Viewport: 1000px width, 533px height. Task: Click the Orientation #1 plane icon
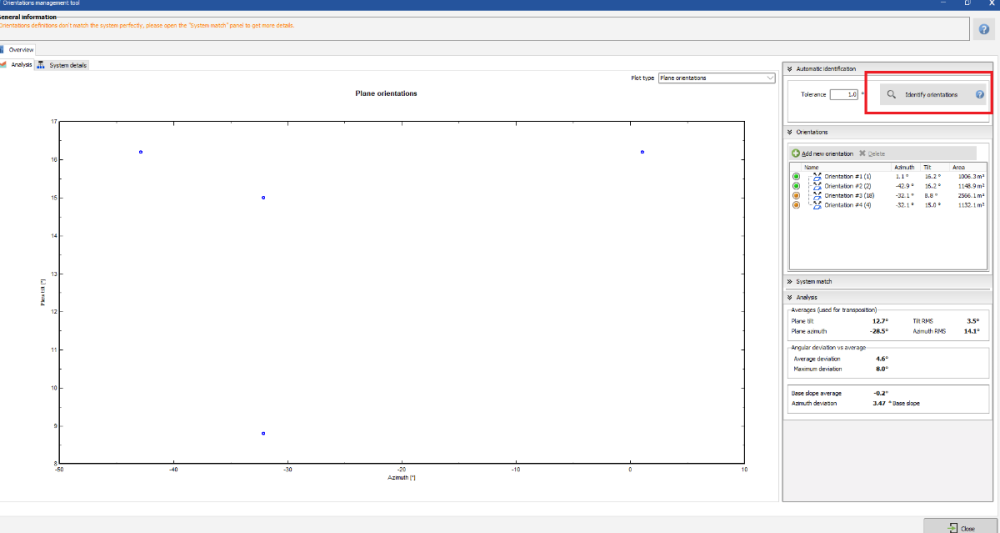pos(817,176)
